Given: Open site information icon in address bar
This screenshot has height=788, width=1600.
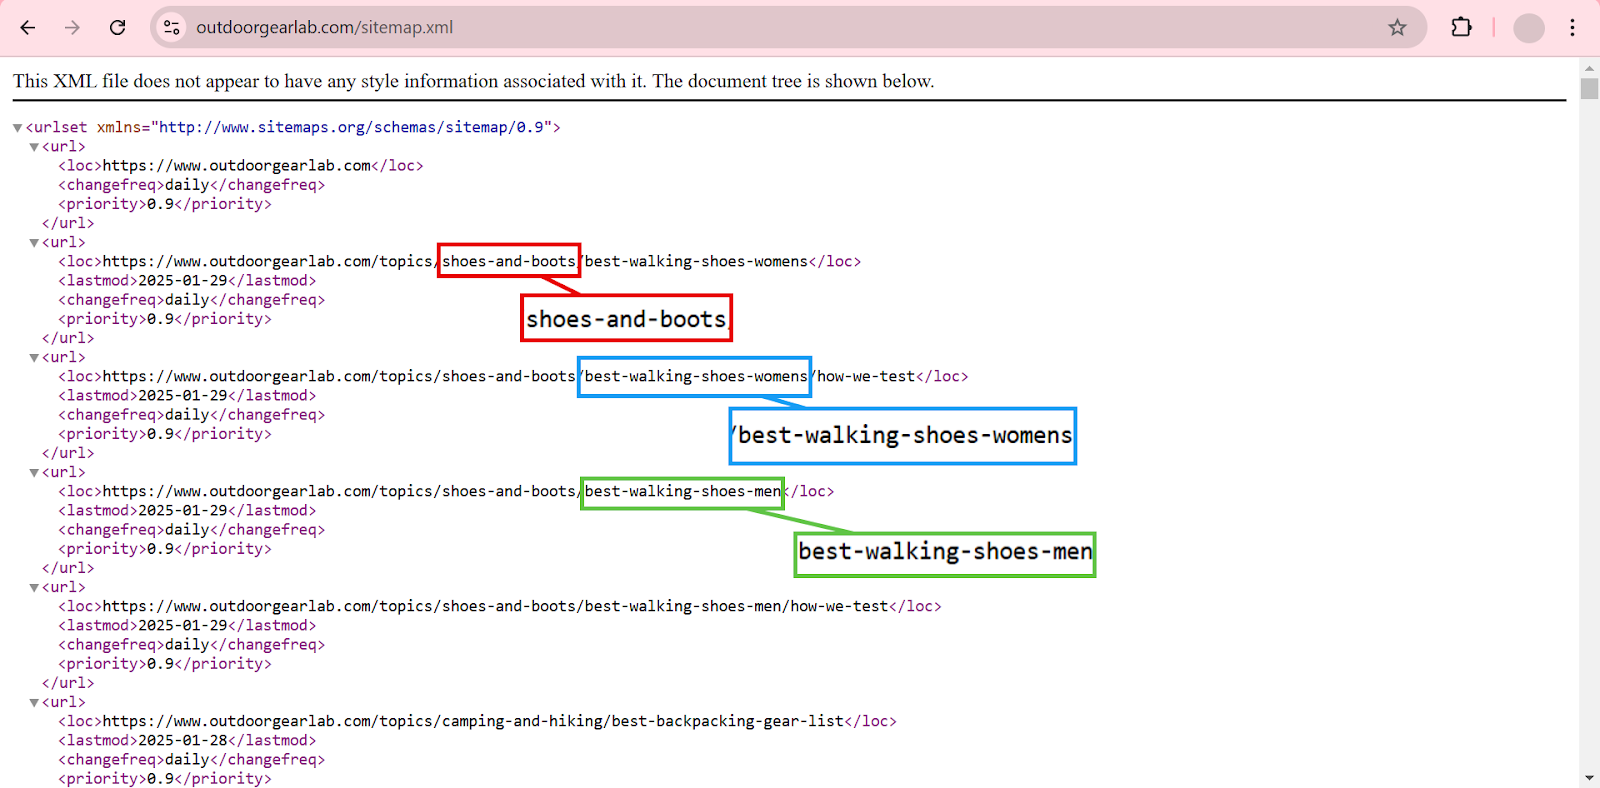Looking at the screenshot, I should 172,28.
